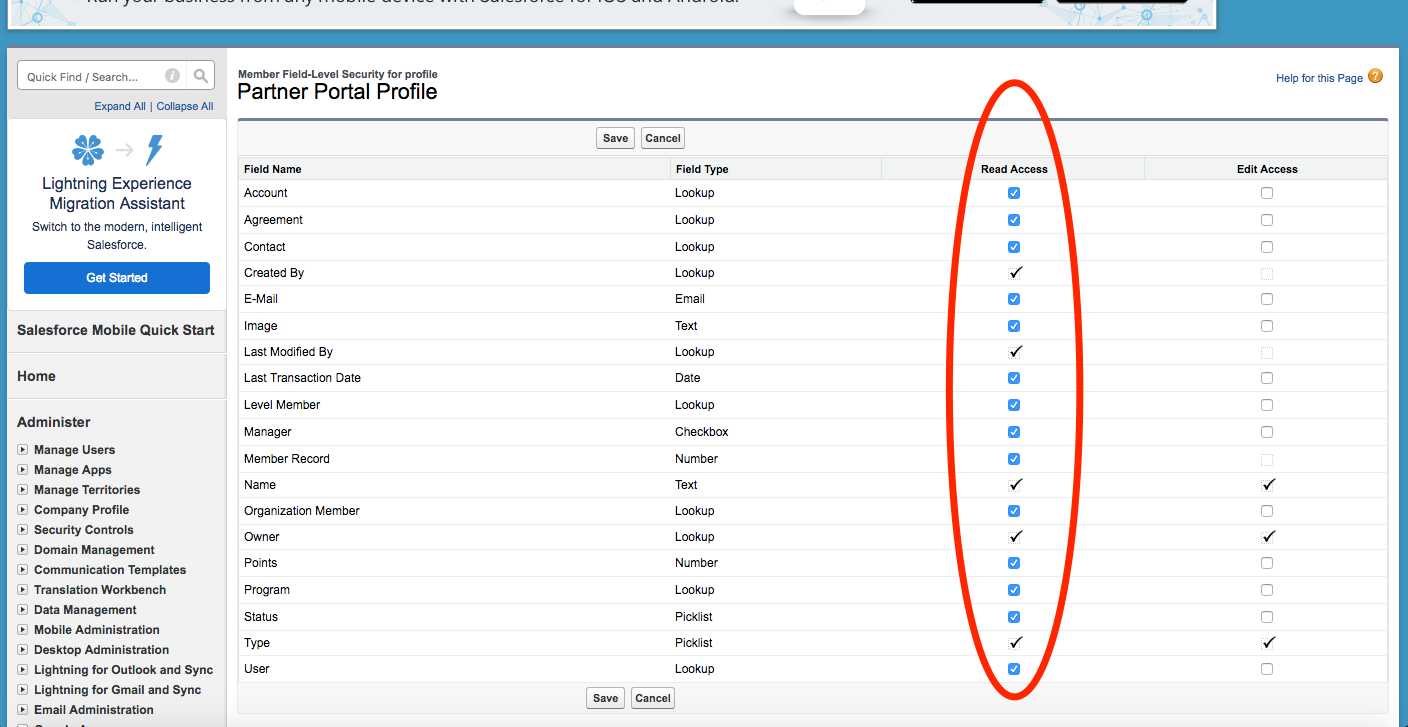Viewport: 1408px width, 727px height.
Task: Click the Email type in E-Mail row
Action: (x=690, y=299)
